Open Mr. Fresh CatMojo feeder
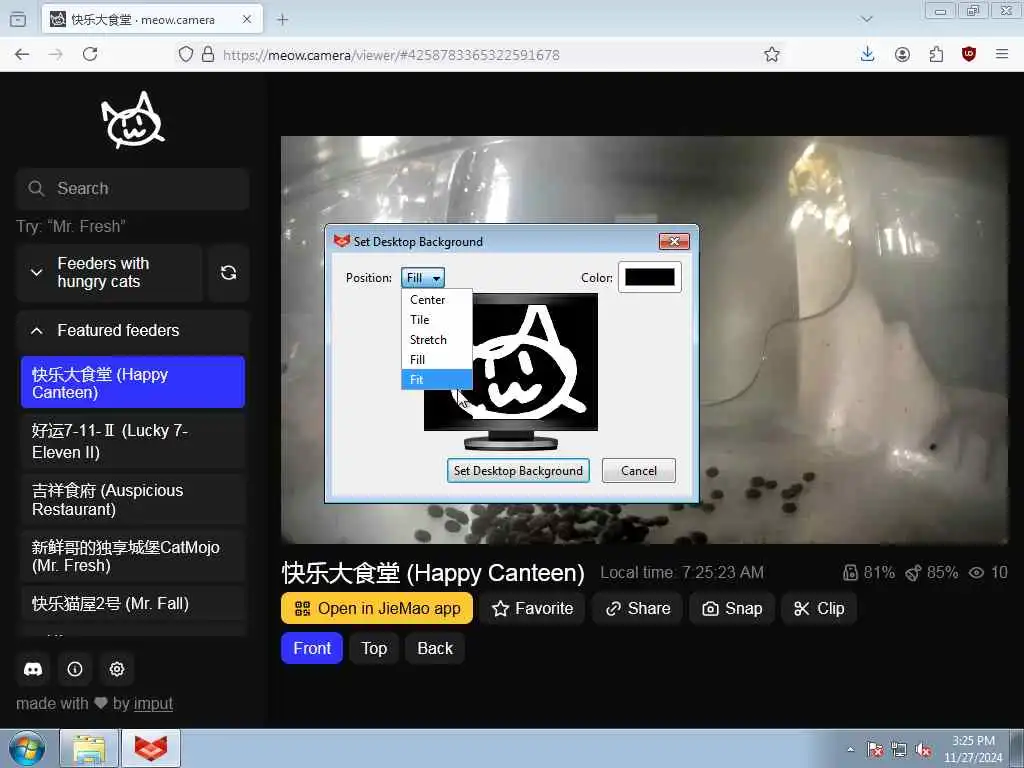The width and height of the screenshot is (1024, 768). tap(133, 556)
